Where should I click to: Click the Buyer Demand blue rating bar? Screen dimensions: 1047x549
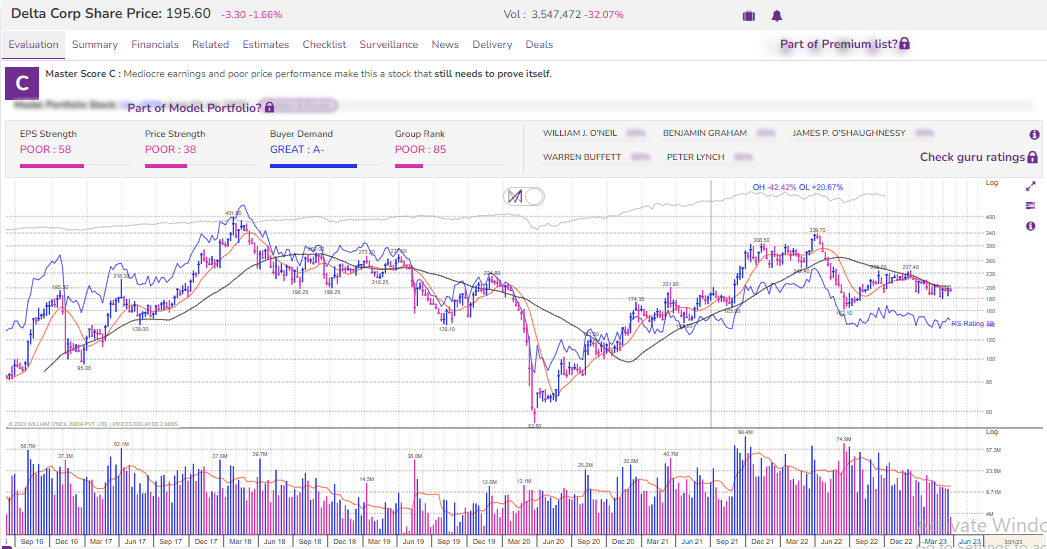[x=313, y=166]
